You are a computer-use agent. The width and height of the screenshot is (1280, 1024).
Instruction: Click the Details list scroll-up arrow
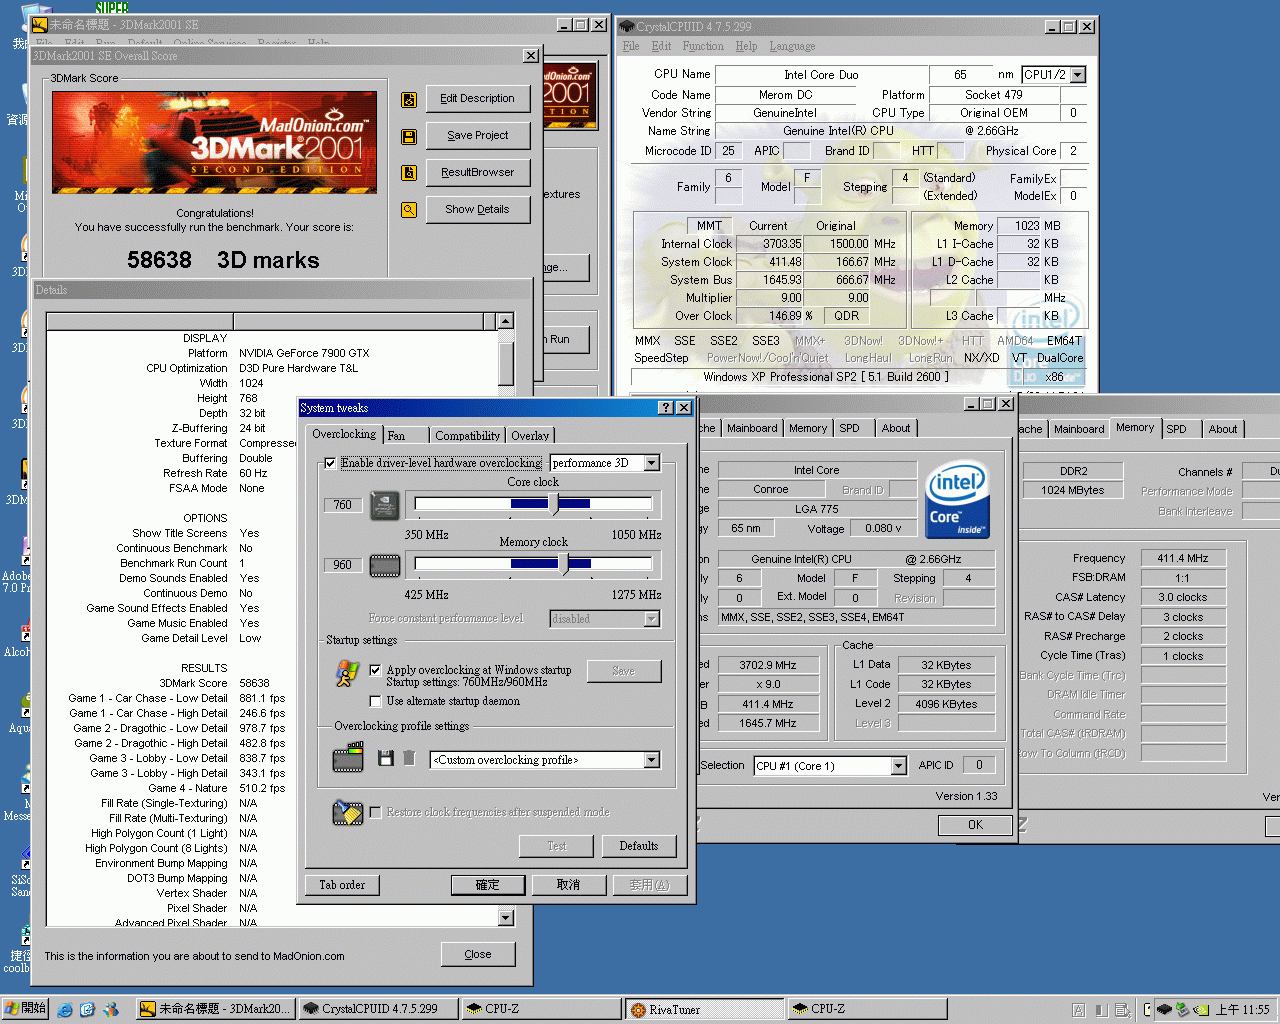[x=505, y=321]
